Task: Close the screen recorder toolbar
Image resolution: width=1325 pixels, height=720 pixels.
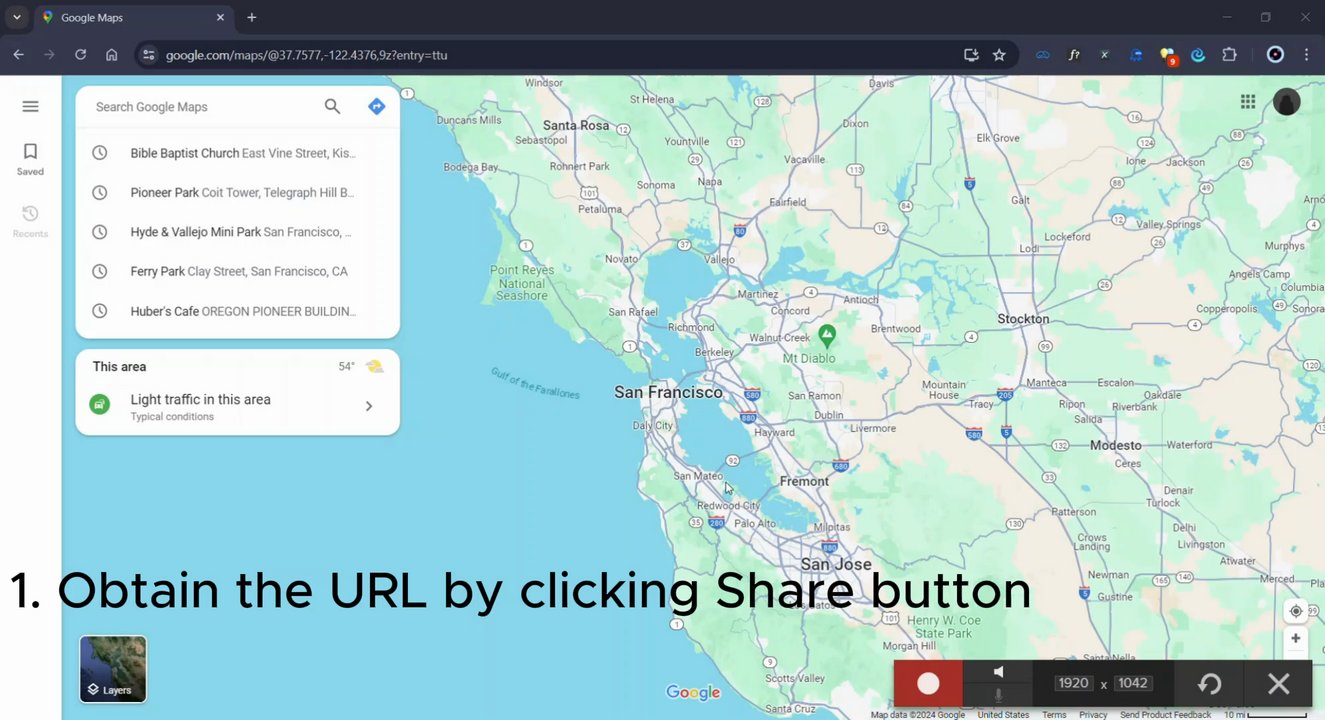Action: (1278, 684)
